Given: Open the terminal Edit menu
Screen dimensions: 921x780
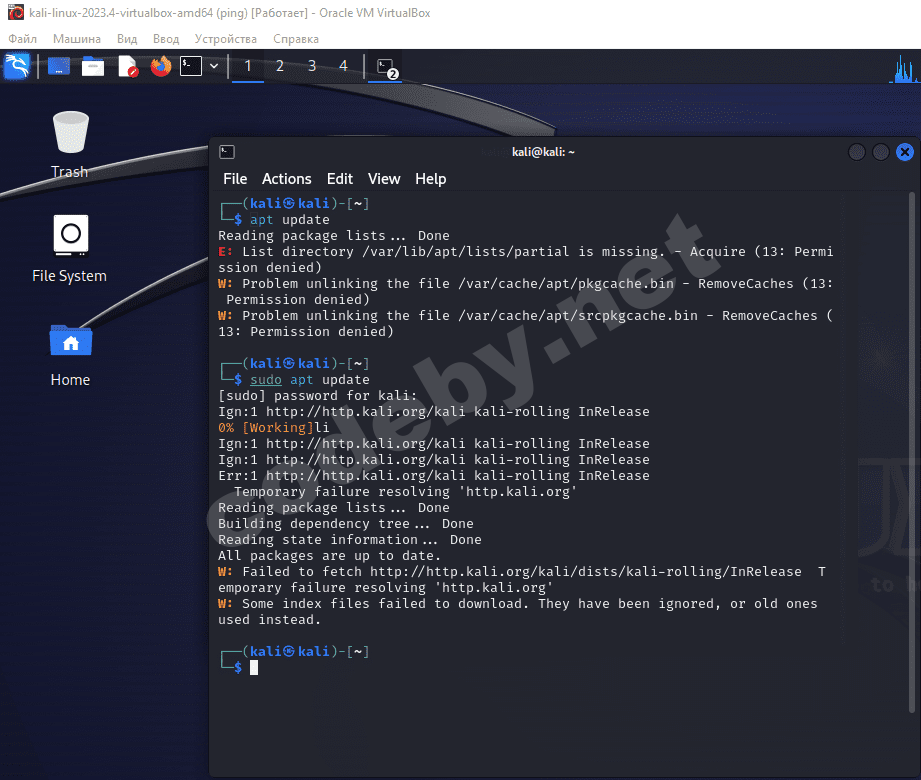Looking at the screenshot, I should [340, 179].
